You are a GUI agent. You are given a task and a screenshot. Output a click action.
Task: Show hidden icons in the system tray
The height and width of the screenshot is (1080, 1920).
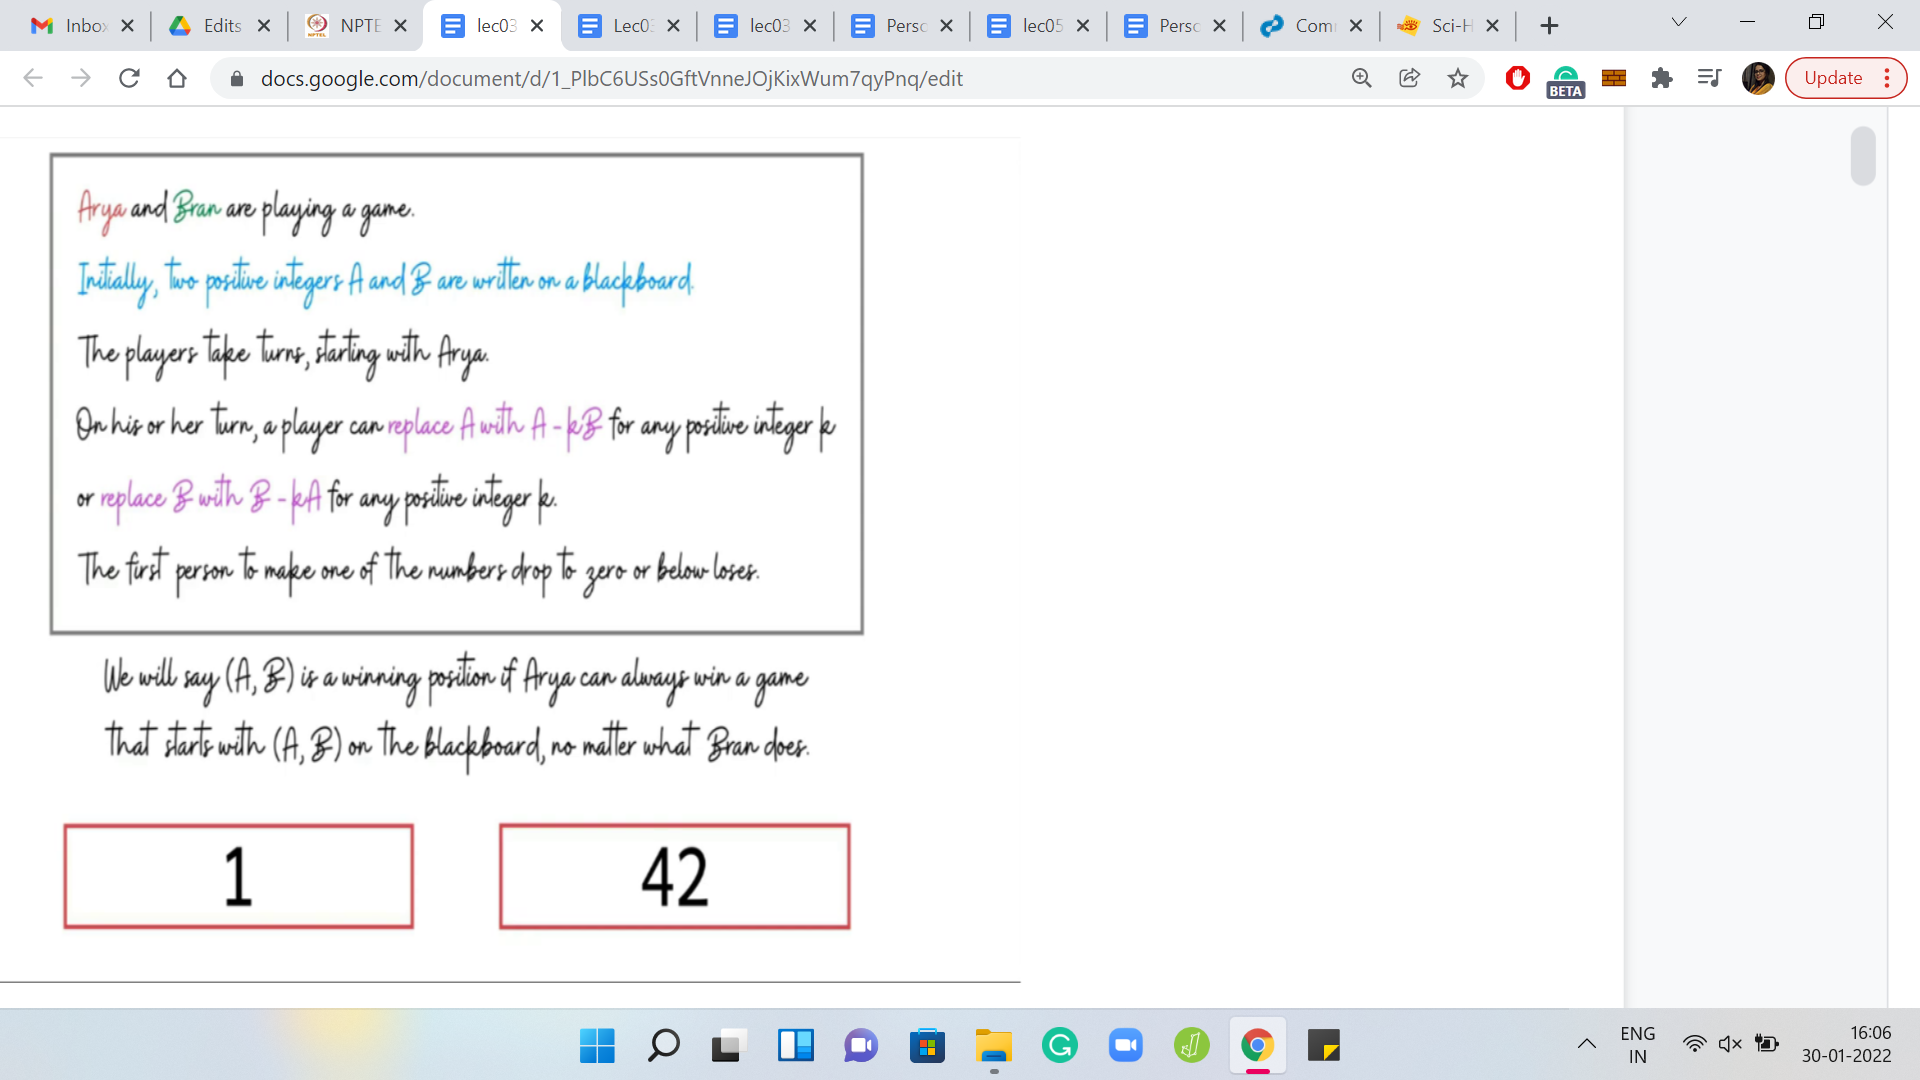pyautogui.click(x=1586, y=1044)
